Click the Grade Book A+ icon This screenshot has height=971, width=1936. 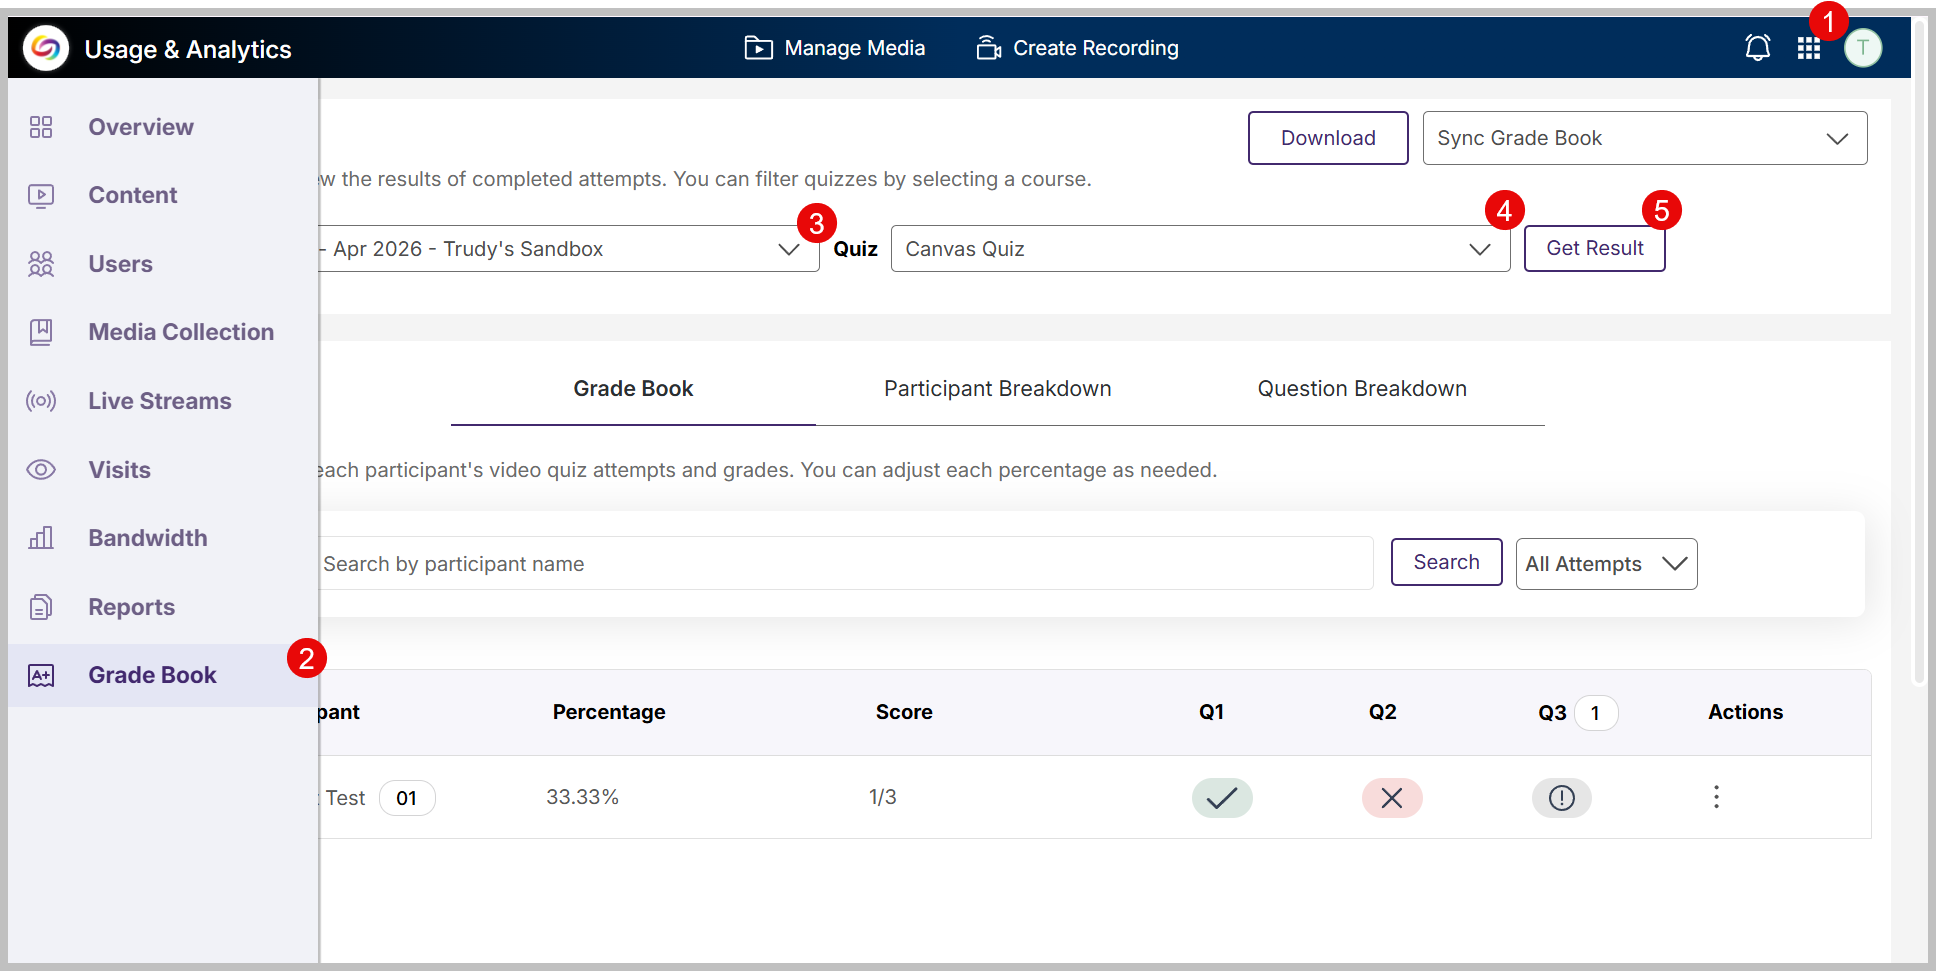pyautogui.click(x=41, y=676)
